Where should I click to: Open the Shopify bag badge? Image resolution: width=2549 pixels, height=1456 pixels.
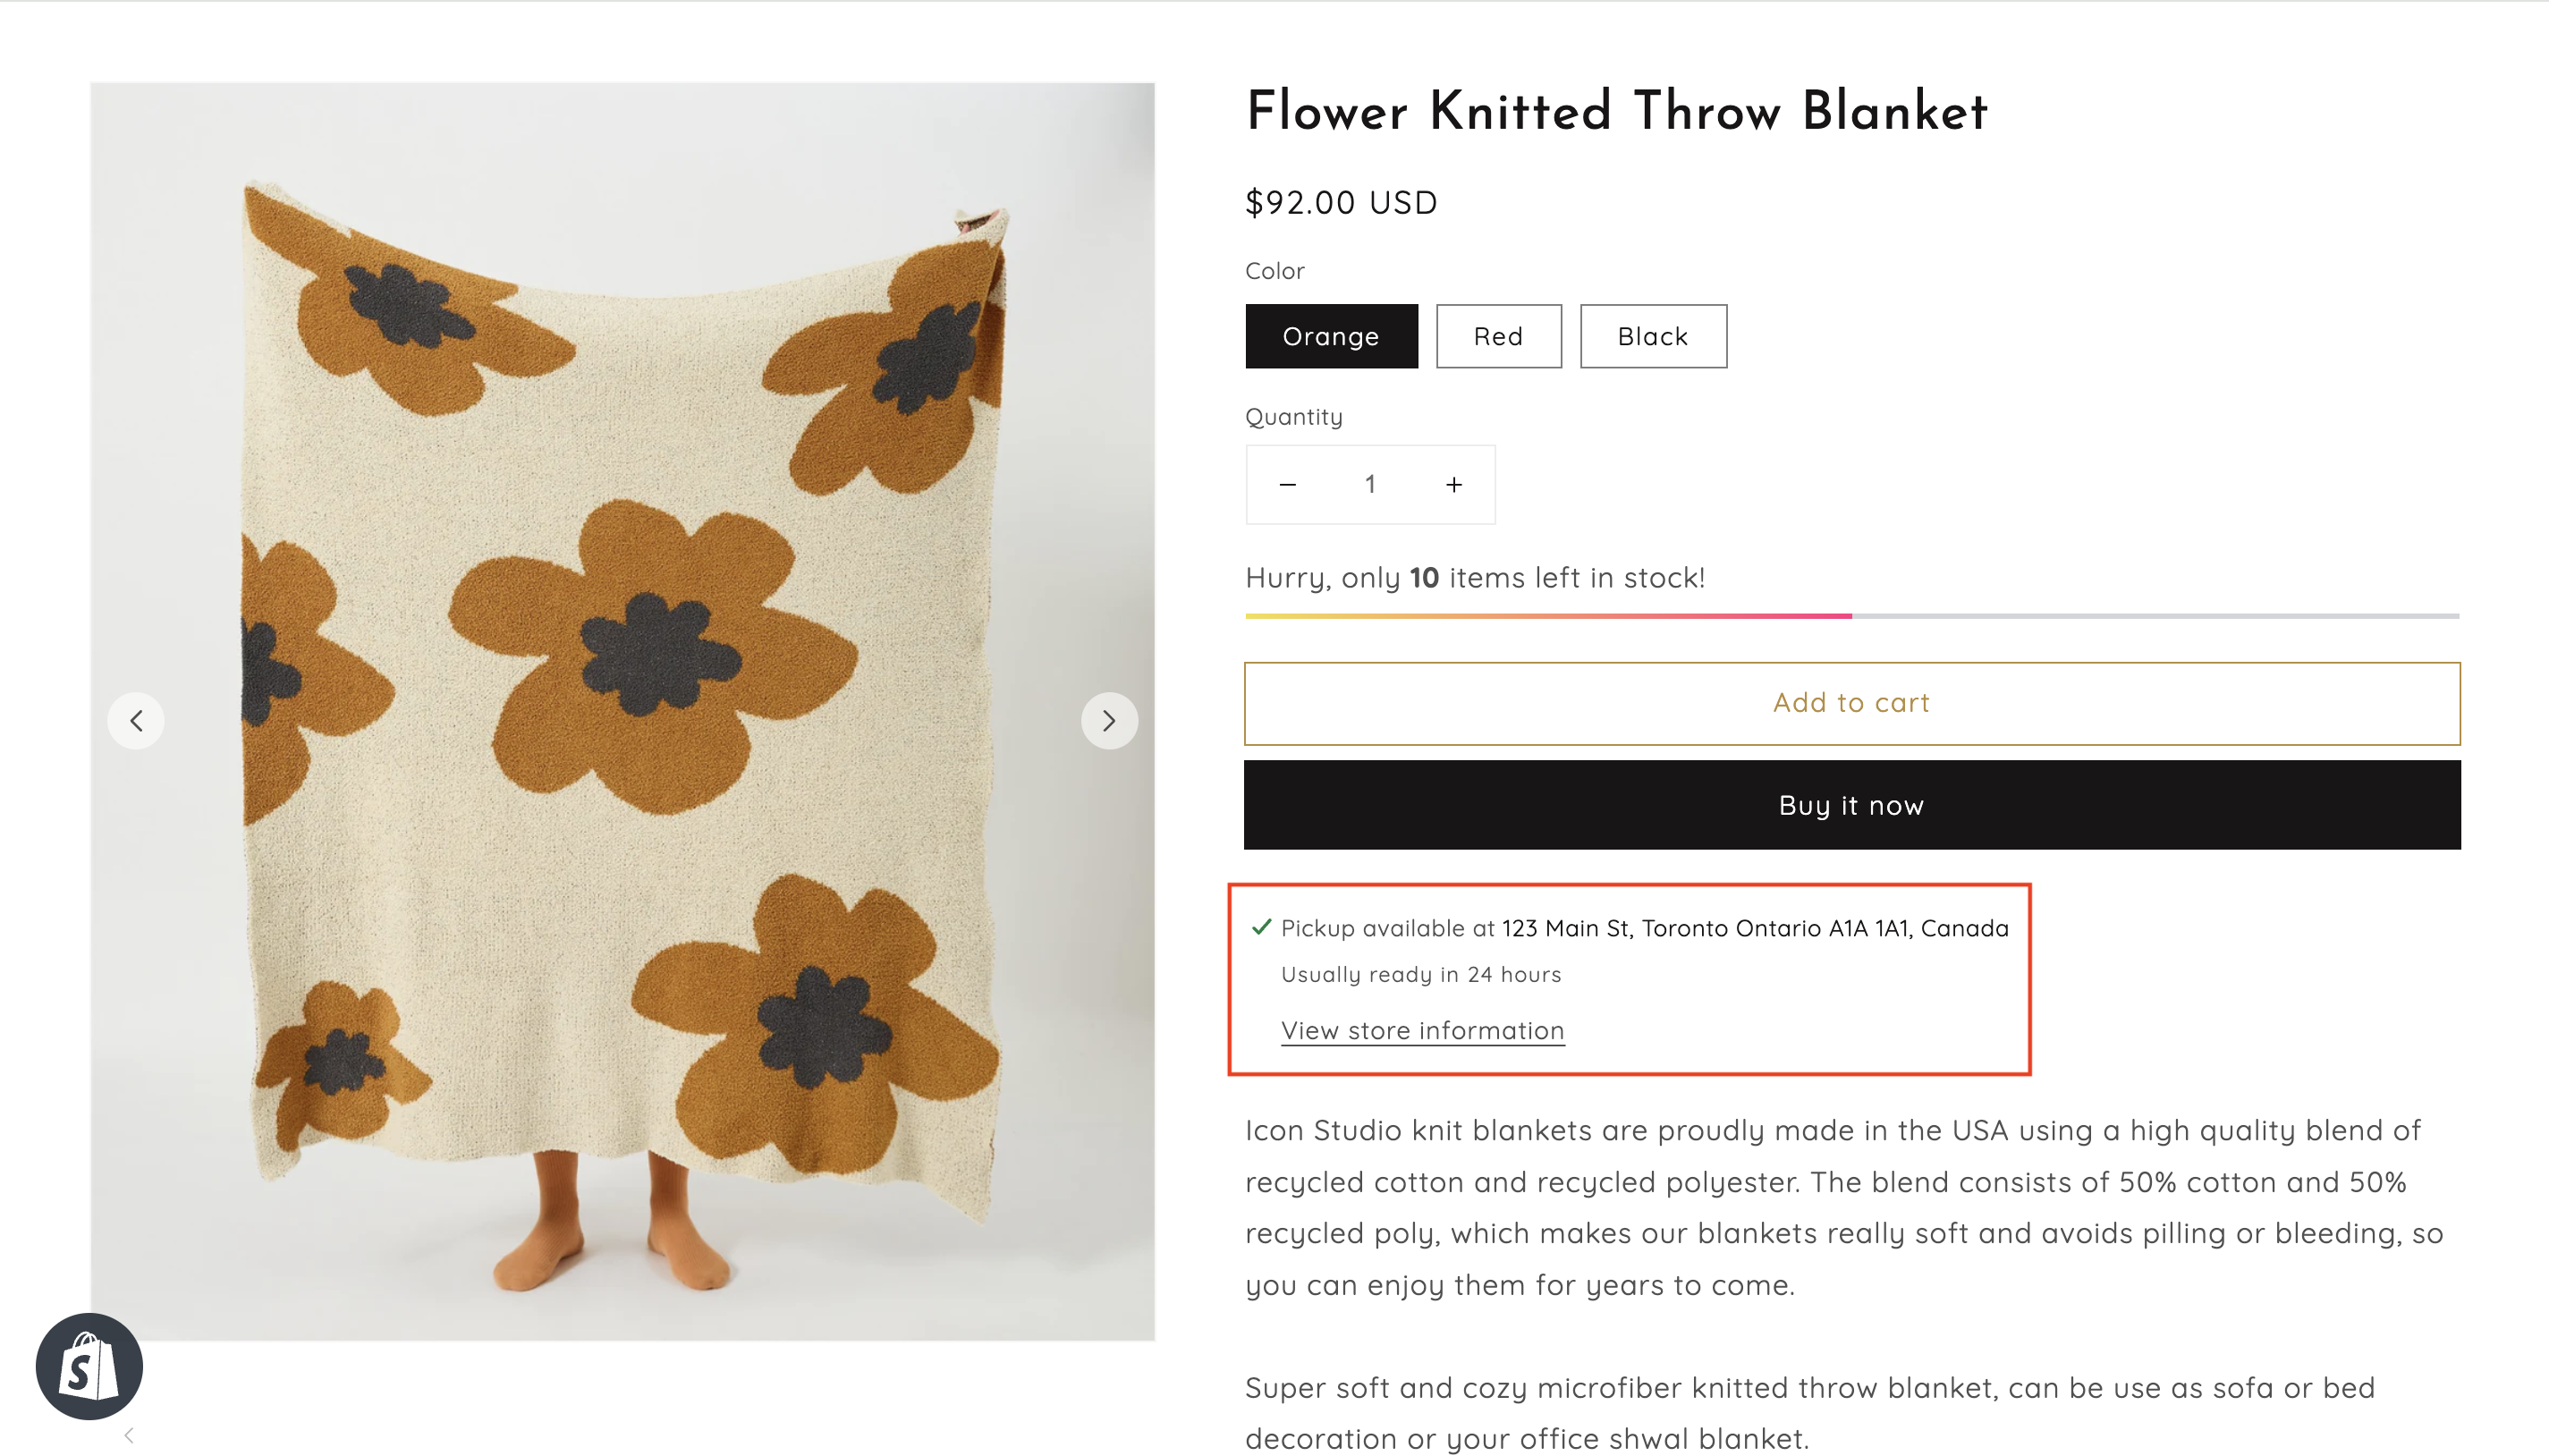coord(89,1366)
